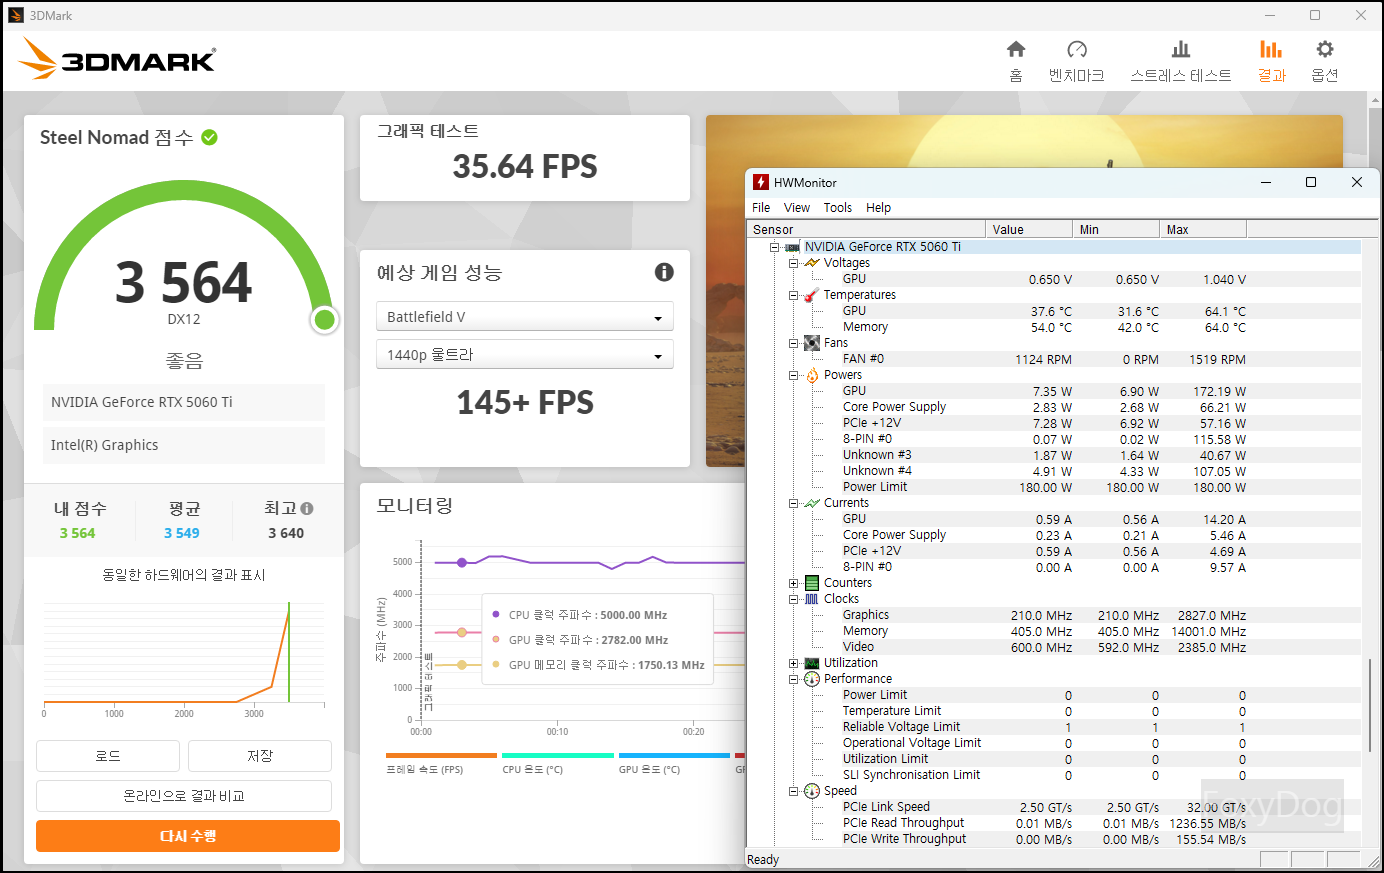Screen dimensions: 1384x873
Task: Click the 저장 (save) button
Action: click(260, 756)
